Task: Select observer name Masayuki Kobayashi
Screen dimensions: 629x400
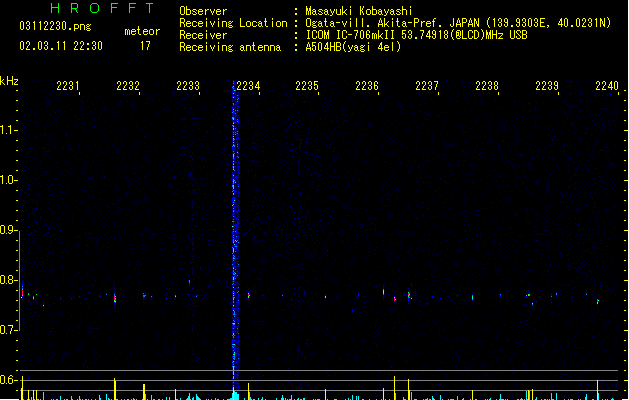Action: [x=359, y=11]
